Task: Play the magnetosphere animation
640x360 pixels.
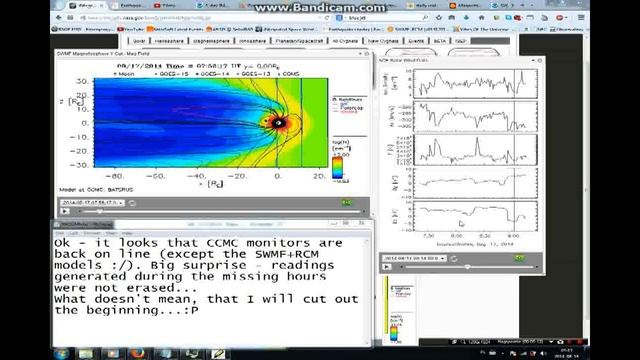Action: point(65,211)
